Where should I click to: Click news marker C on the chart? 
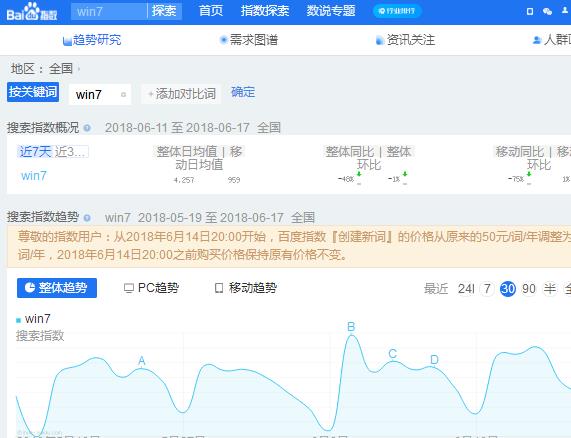[393, 354]
